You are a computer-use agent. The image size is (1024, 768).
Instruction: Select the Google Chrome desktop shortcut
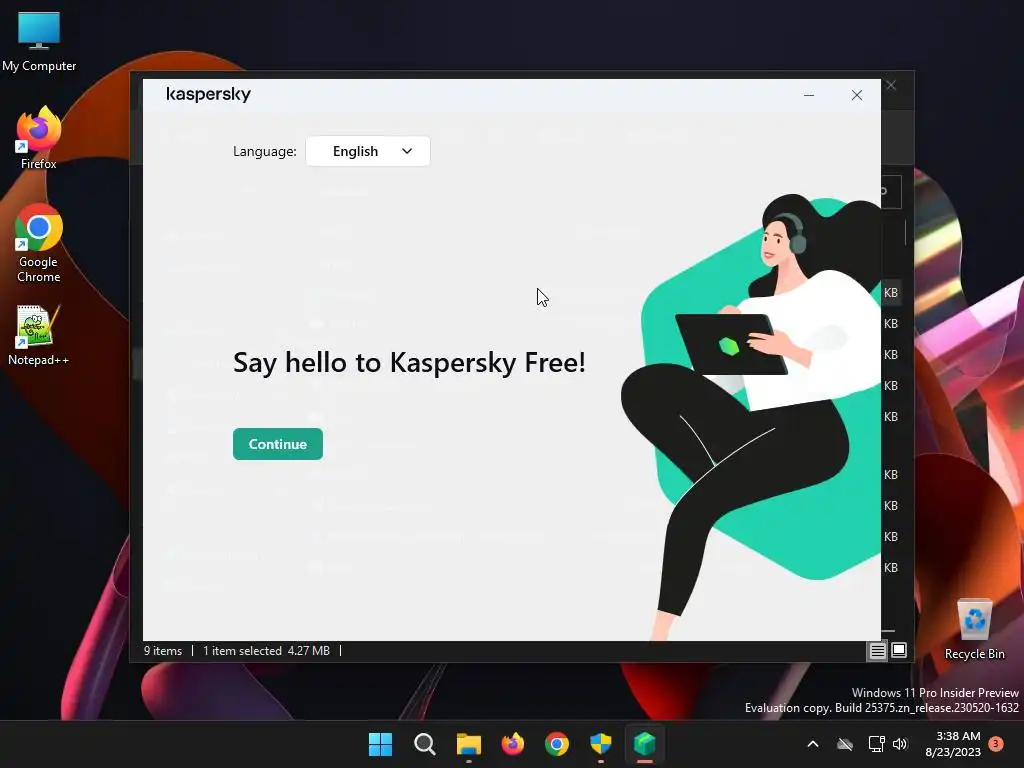[39, 244]
